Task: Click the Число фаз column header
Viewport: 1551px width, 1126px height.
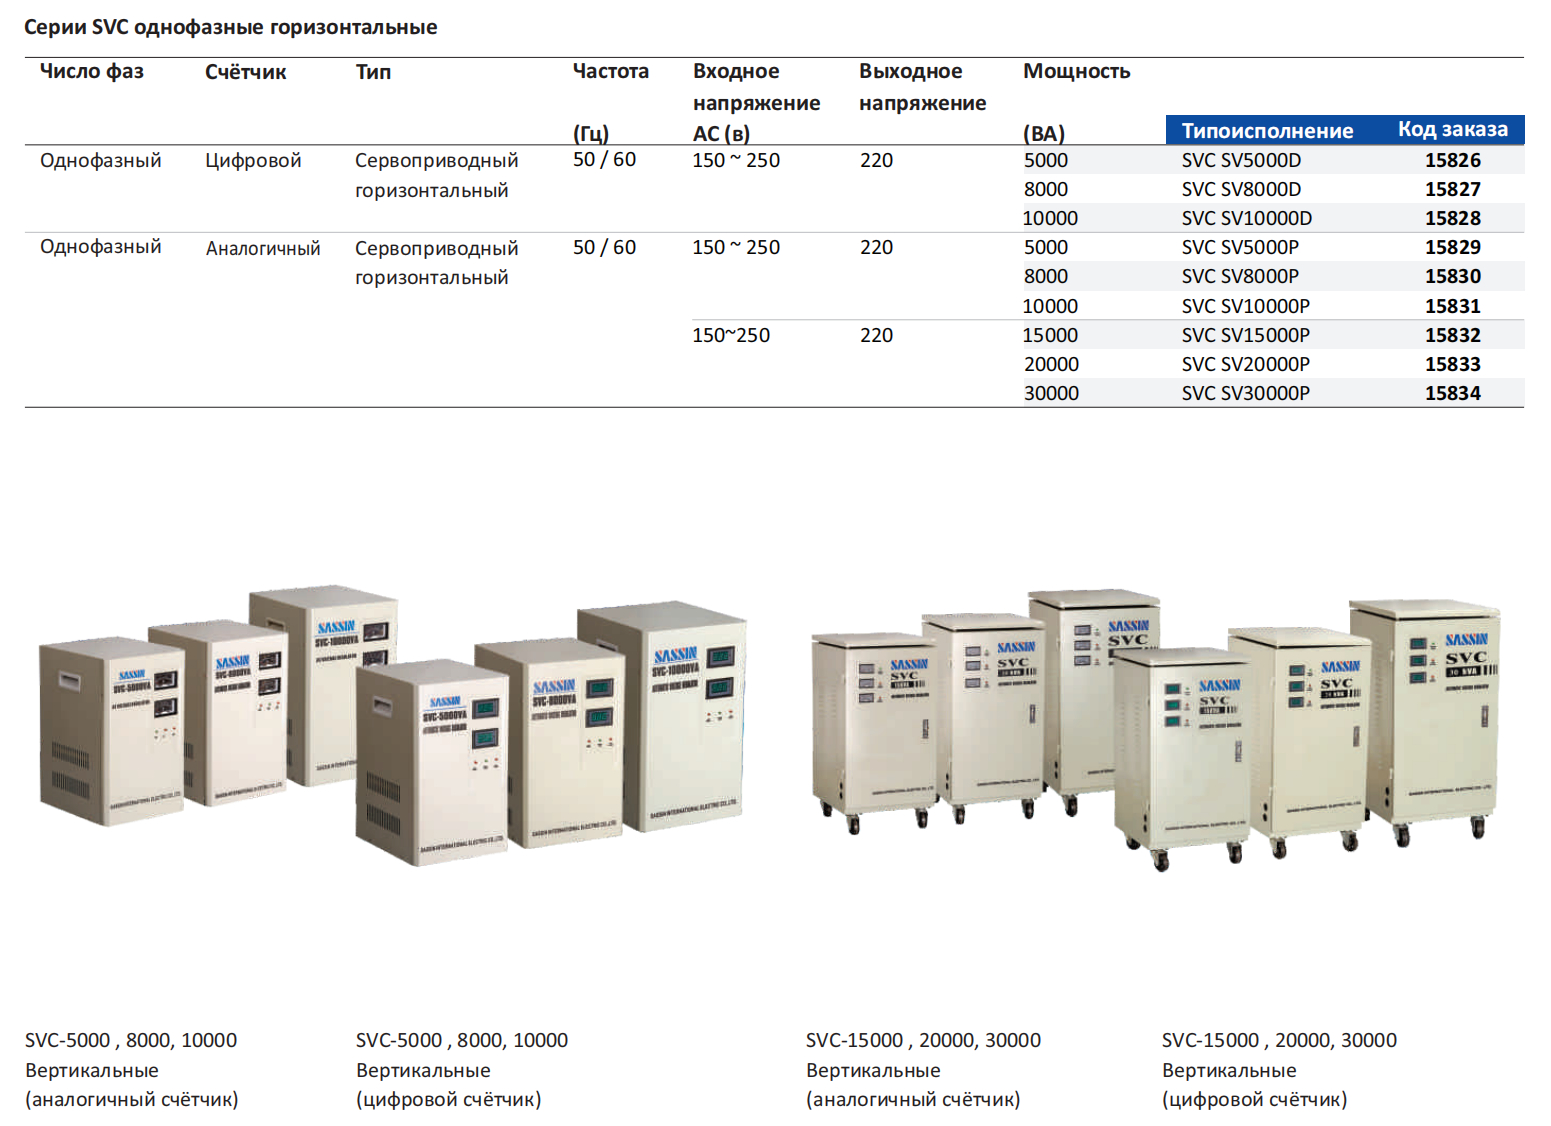Action: 92,71
